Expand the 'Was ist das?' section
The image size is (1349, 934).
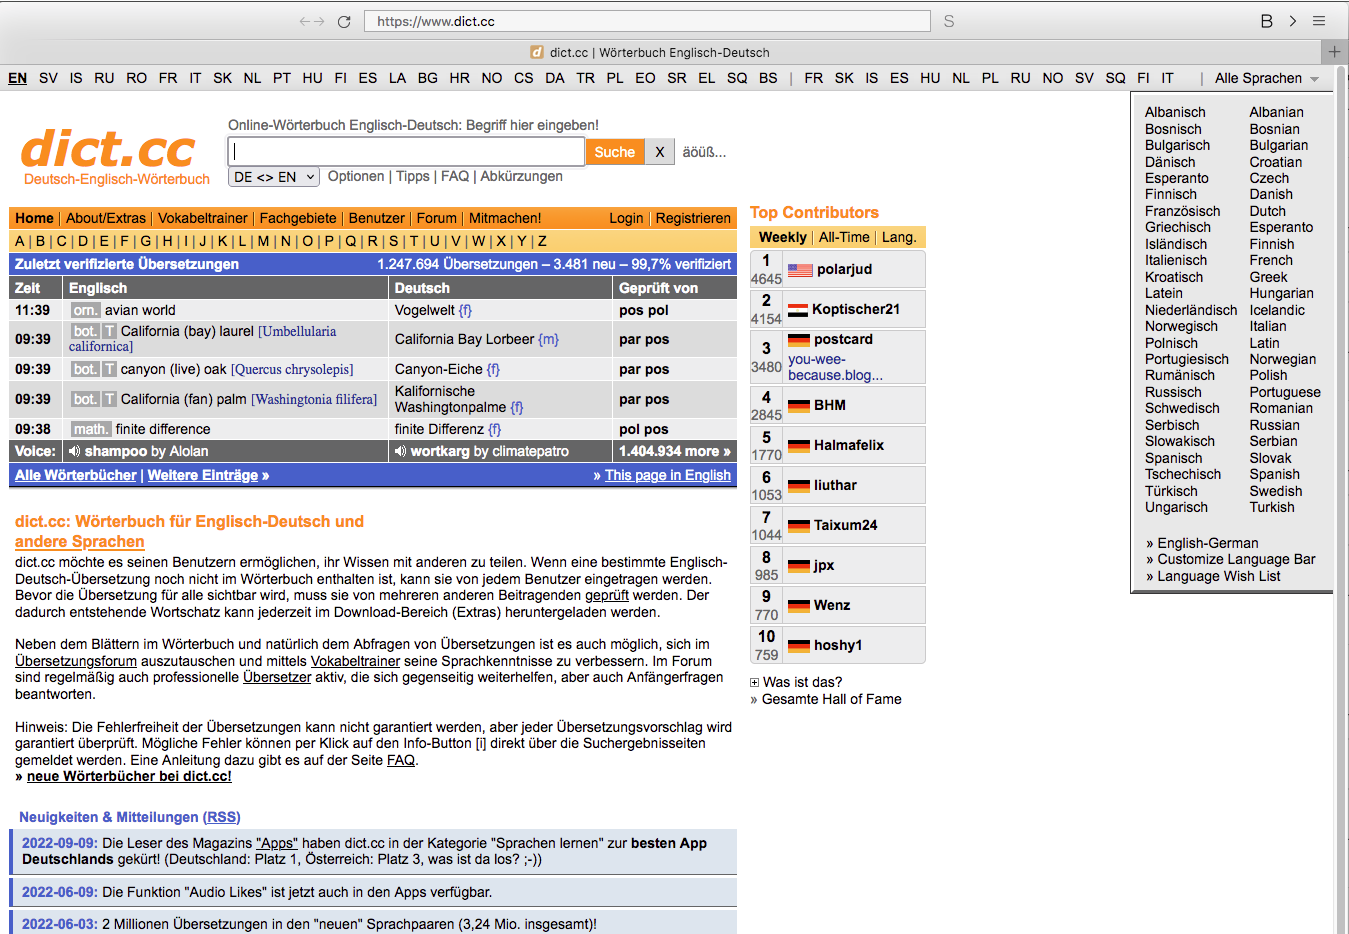point(755,683)
